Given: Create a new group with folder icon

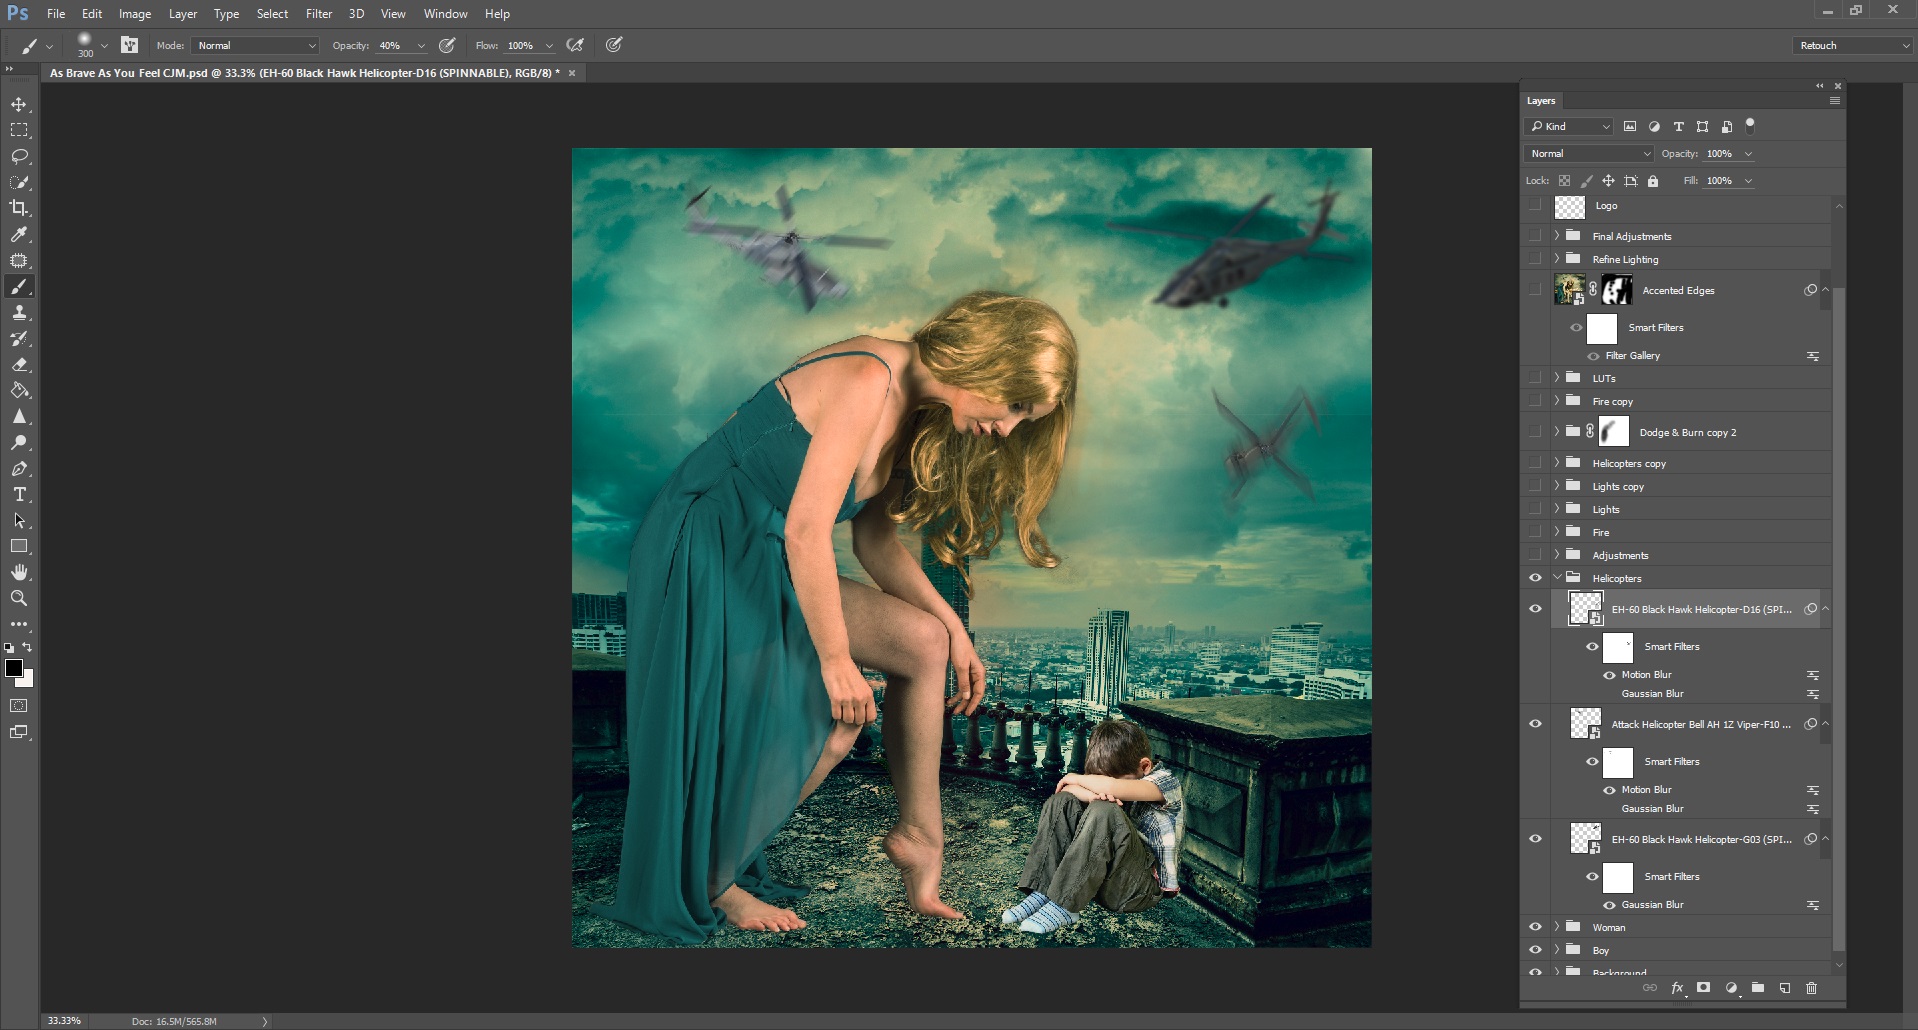Looking at the screenshot, I should pos(1758,988).
